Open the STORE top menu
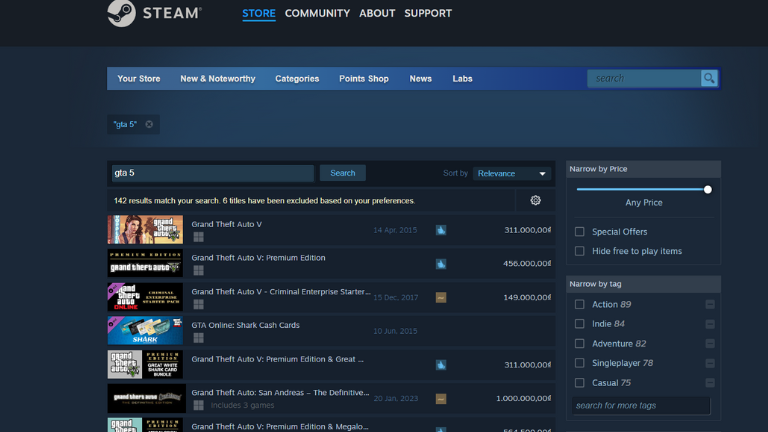Screen dimensions: 768x432 259,13
